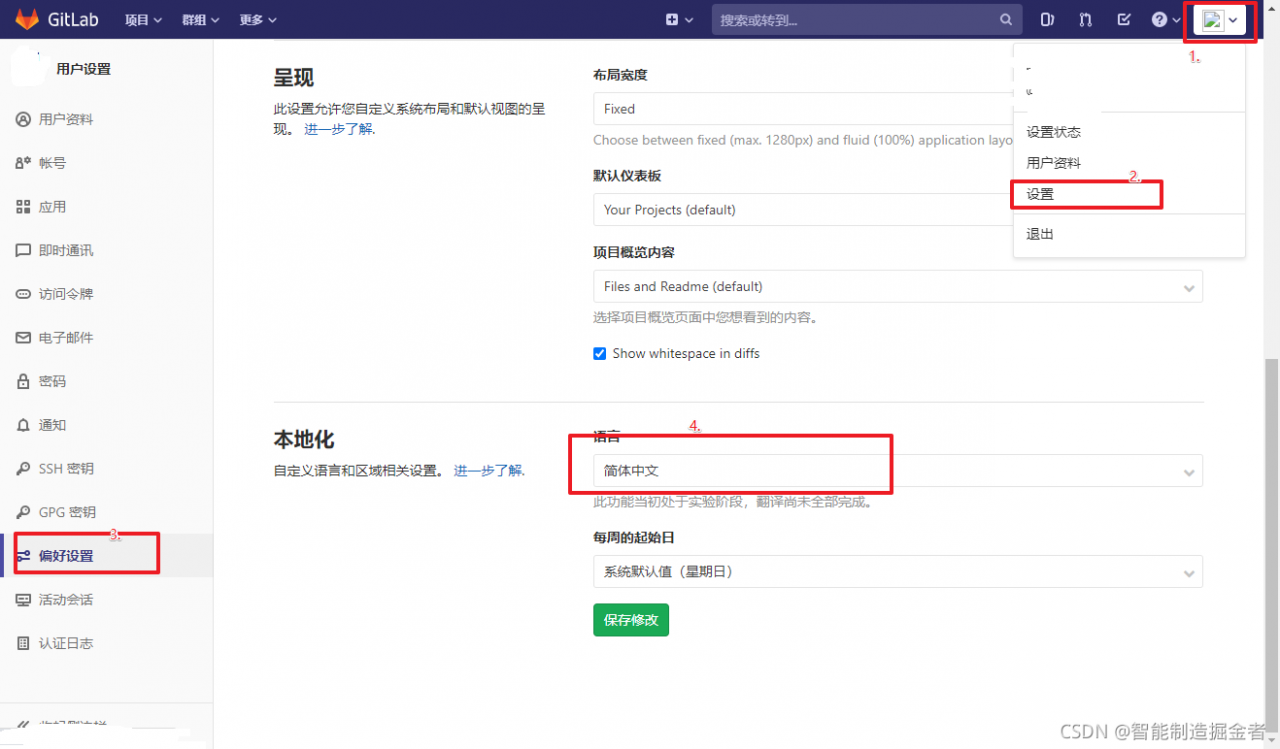The image size is (1280, 749).
Task: Expand the 更多 navbar menu
Action: (x=259, y=20)
